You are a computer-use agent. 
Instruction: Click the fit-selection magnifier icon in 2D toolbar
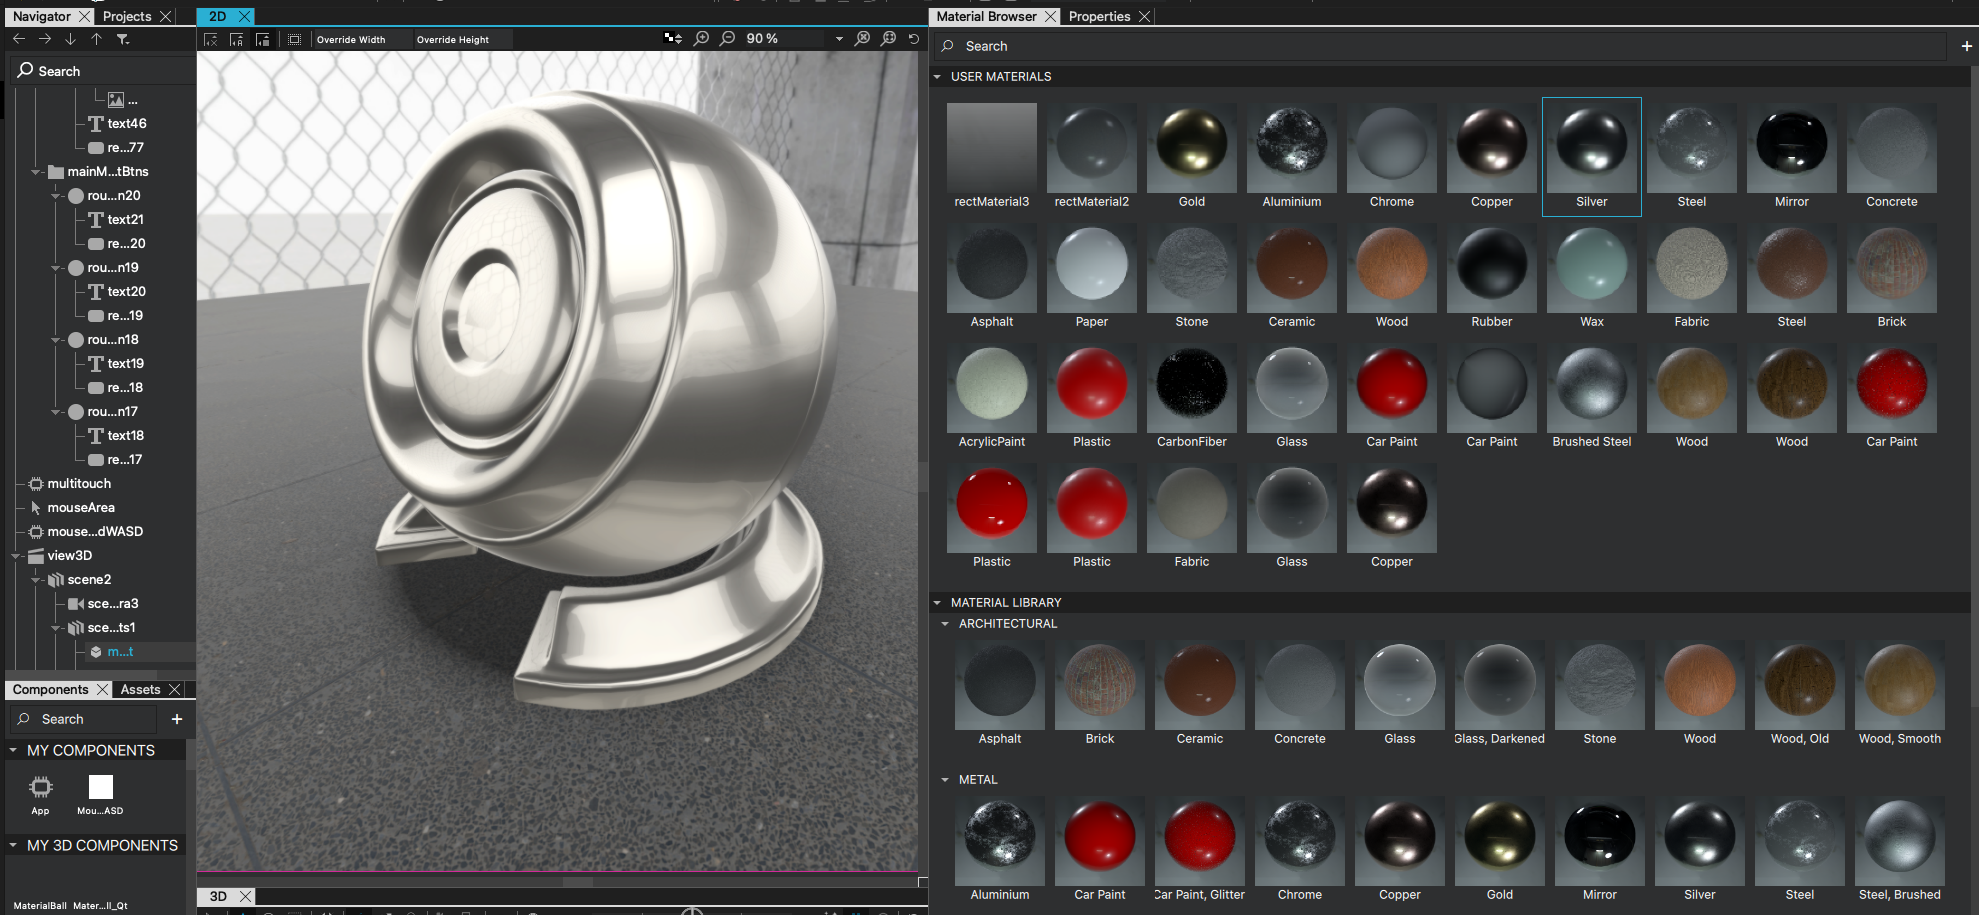[888, 39]
